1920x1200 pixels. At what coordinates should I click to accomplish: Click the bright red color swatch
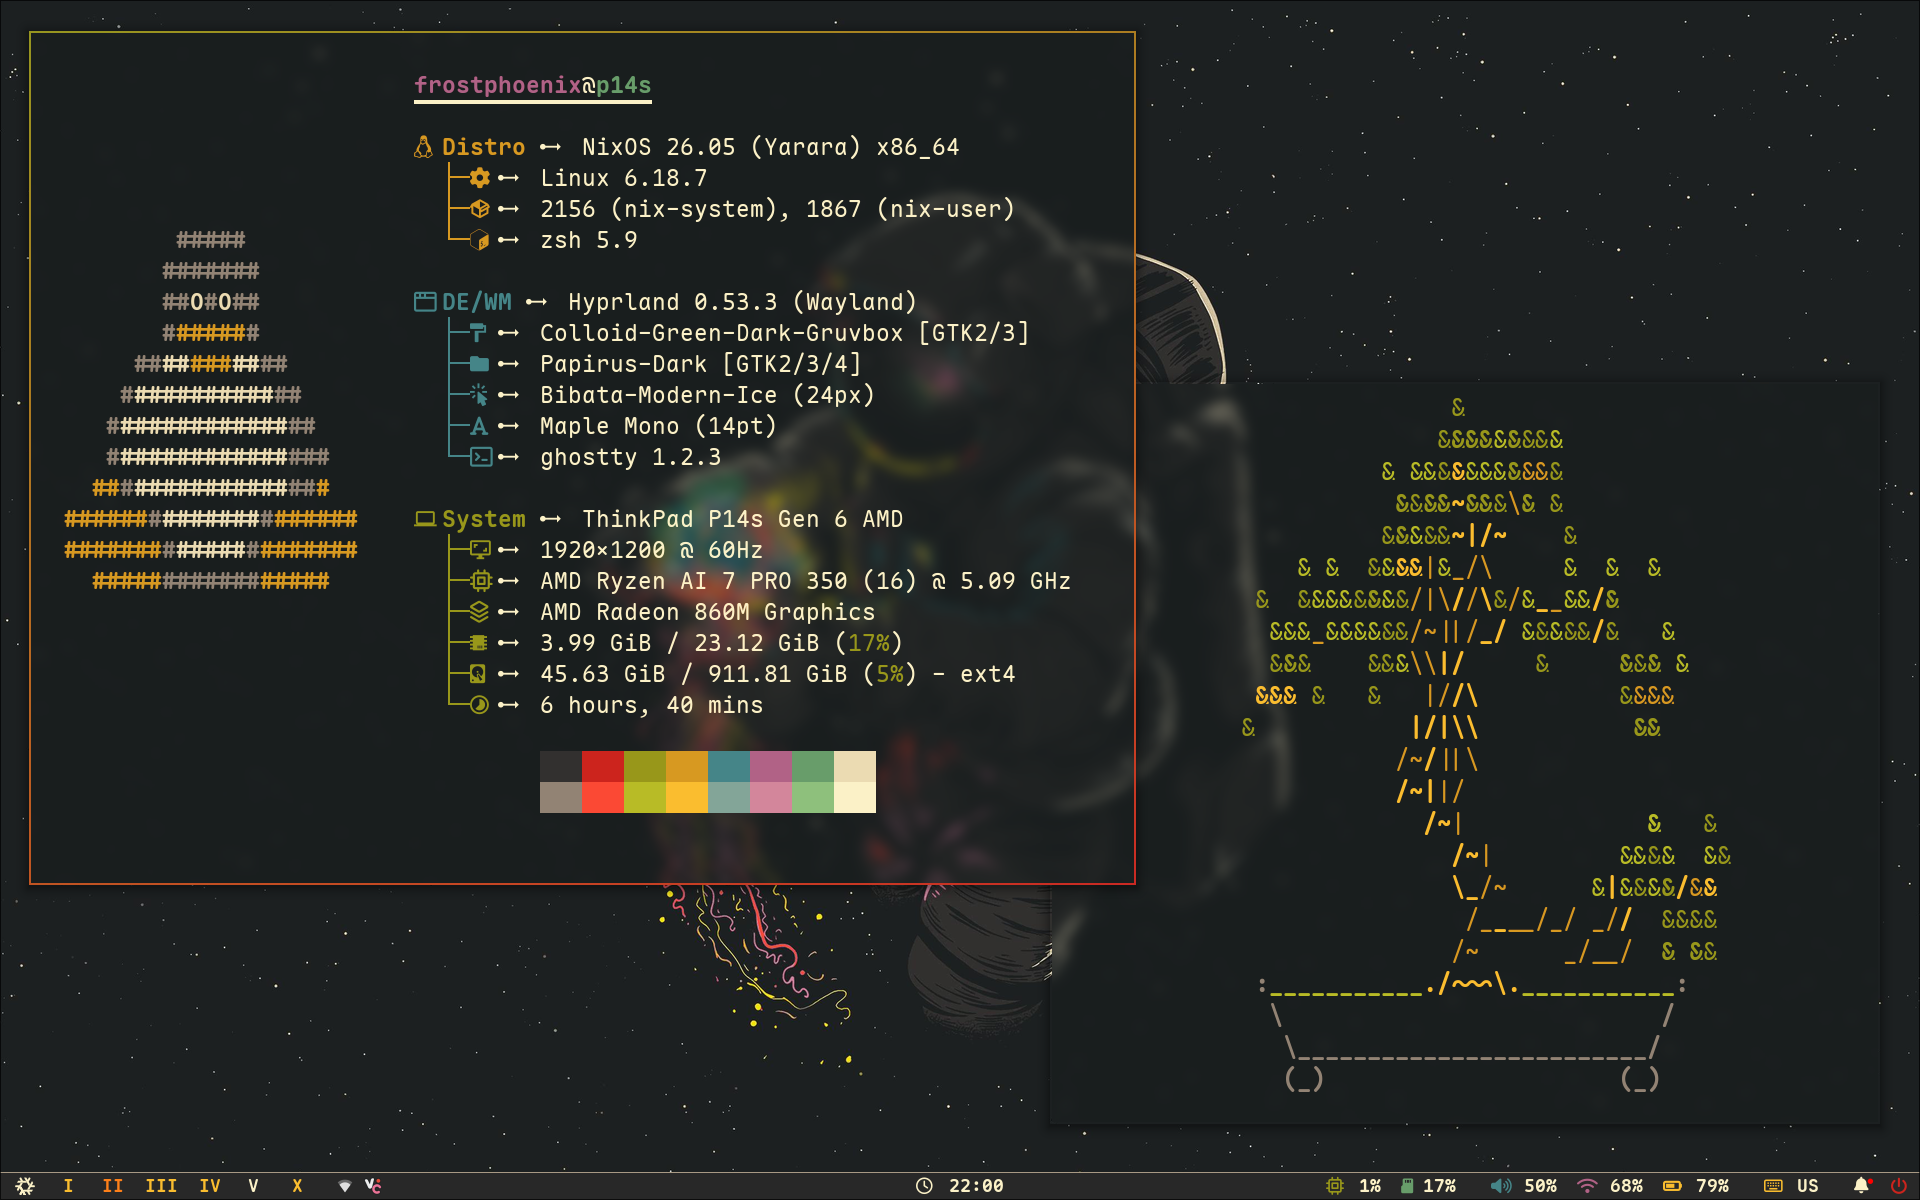coord(602,798)
